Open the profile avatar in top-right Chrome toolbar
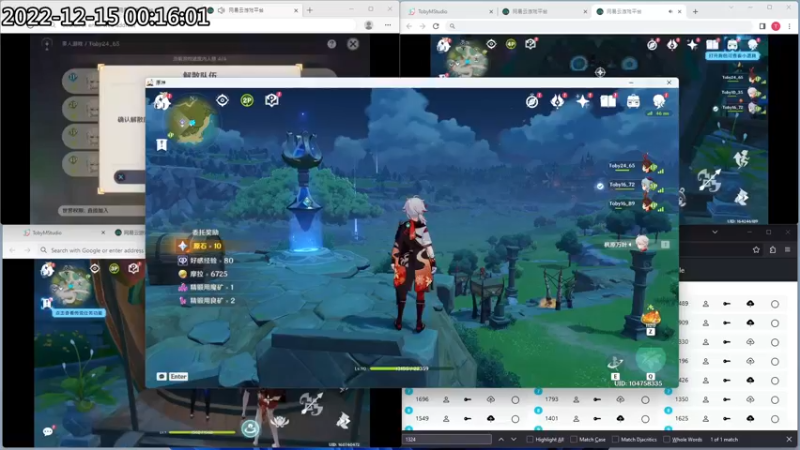 click(x=776, y=26)
